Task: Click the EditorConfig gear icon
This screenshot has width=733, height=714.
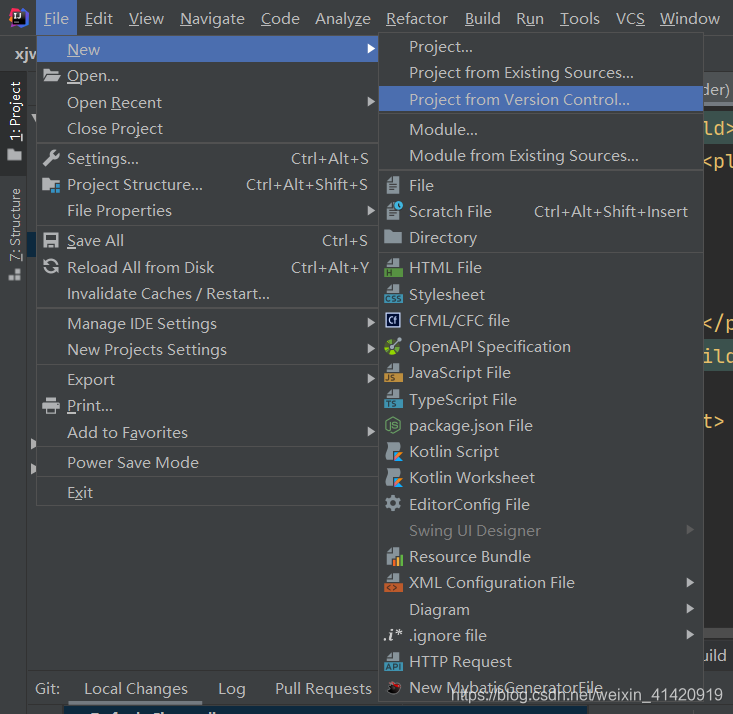Action: [393, 504]
